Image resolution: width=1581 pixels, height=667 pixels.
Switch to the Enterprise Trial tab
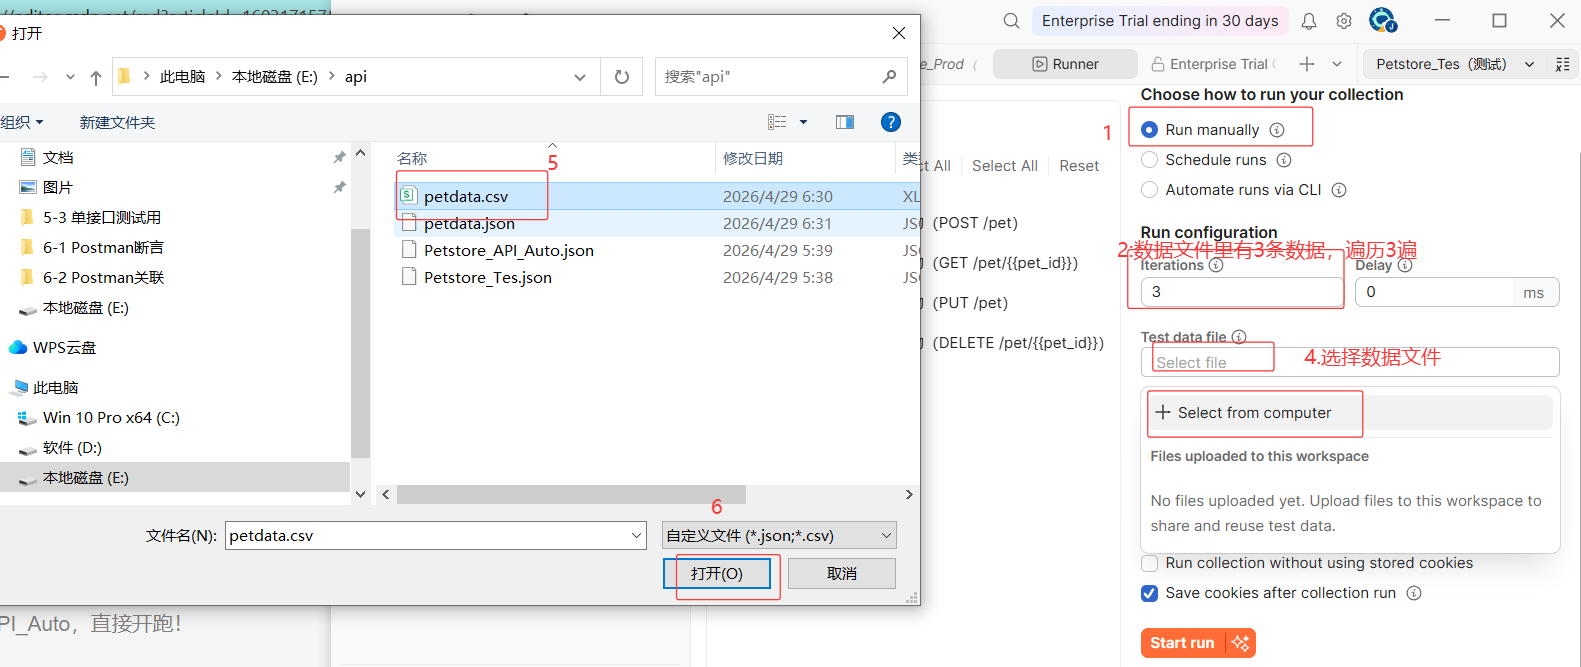click(1214, 64)
